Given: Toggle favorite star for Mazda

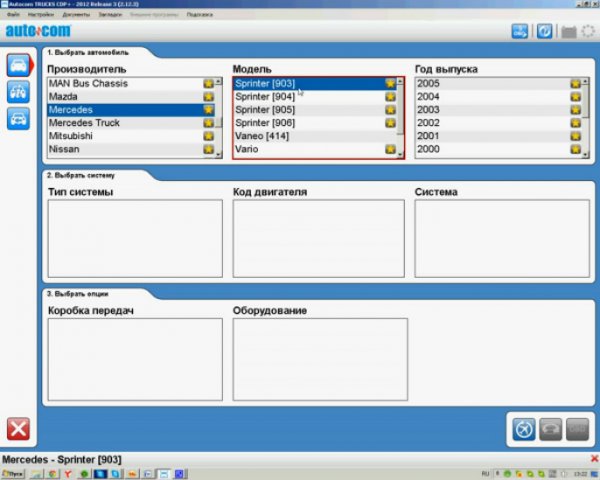Looking at the screenshot, I should point(209,96).
